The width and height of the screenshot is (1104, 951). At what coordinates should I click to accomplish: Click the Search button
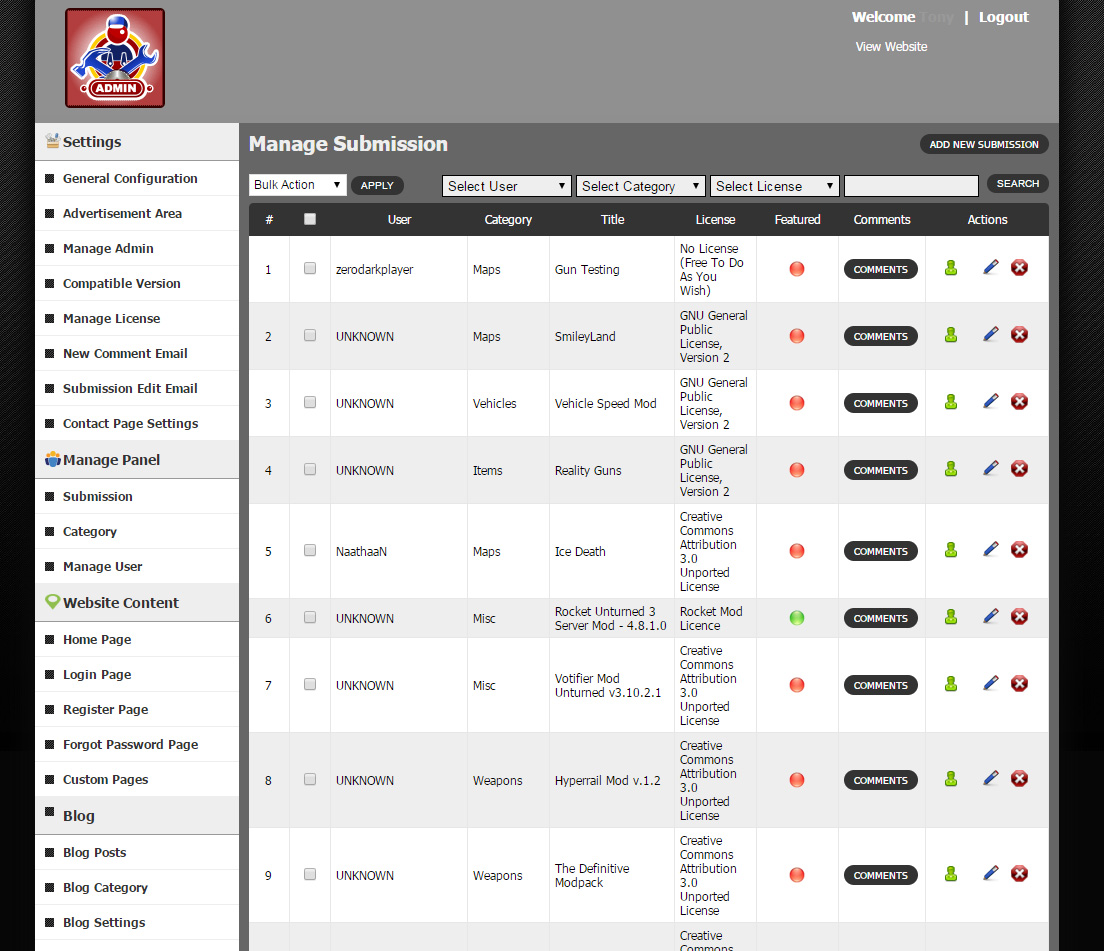pyautogui.click(x=1017, y=184)
